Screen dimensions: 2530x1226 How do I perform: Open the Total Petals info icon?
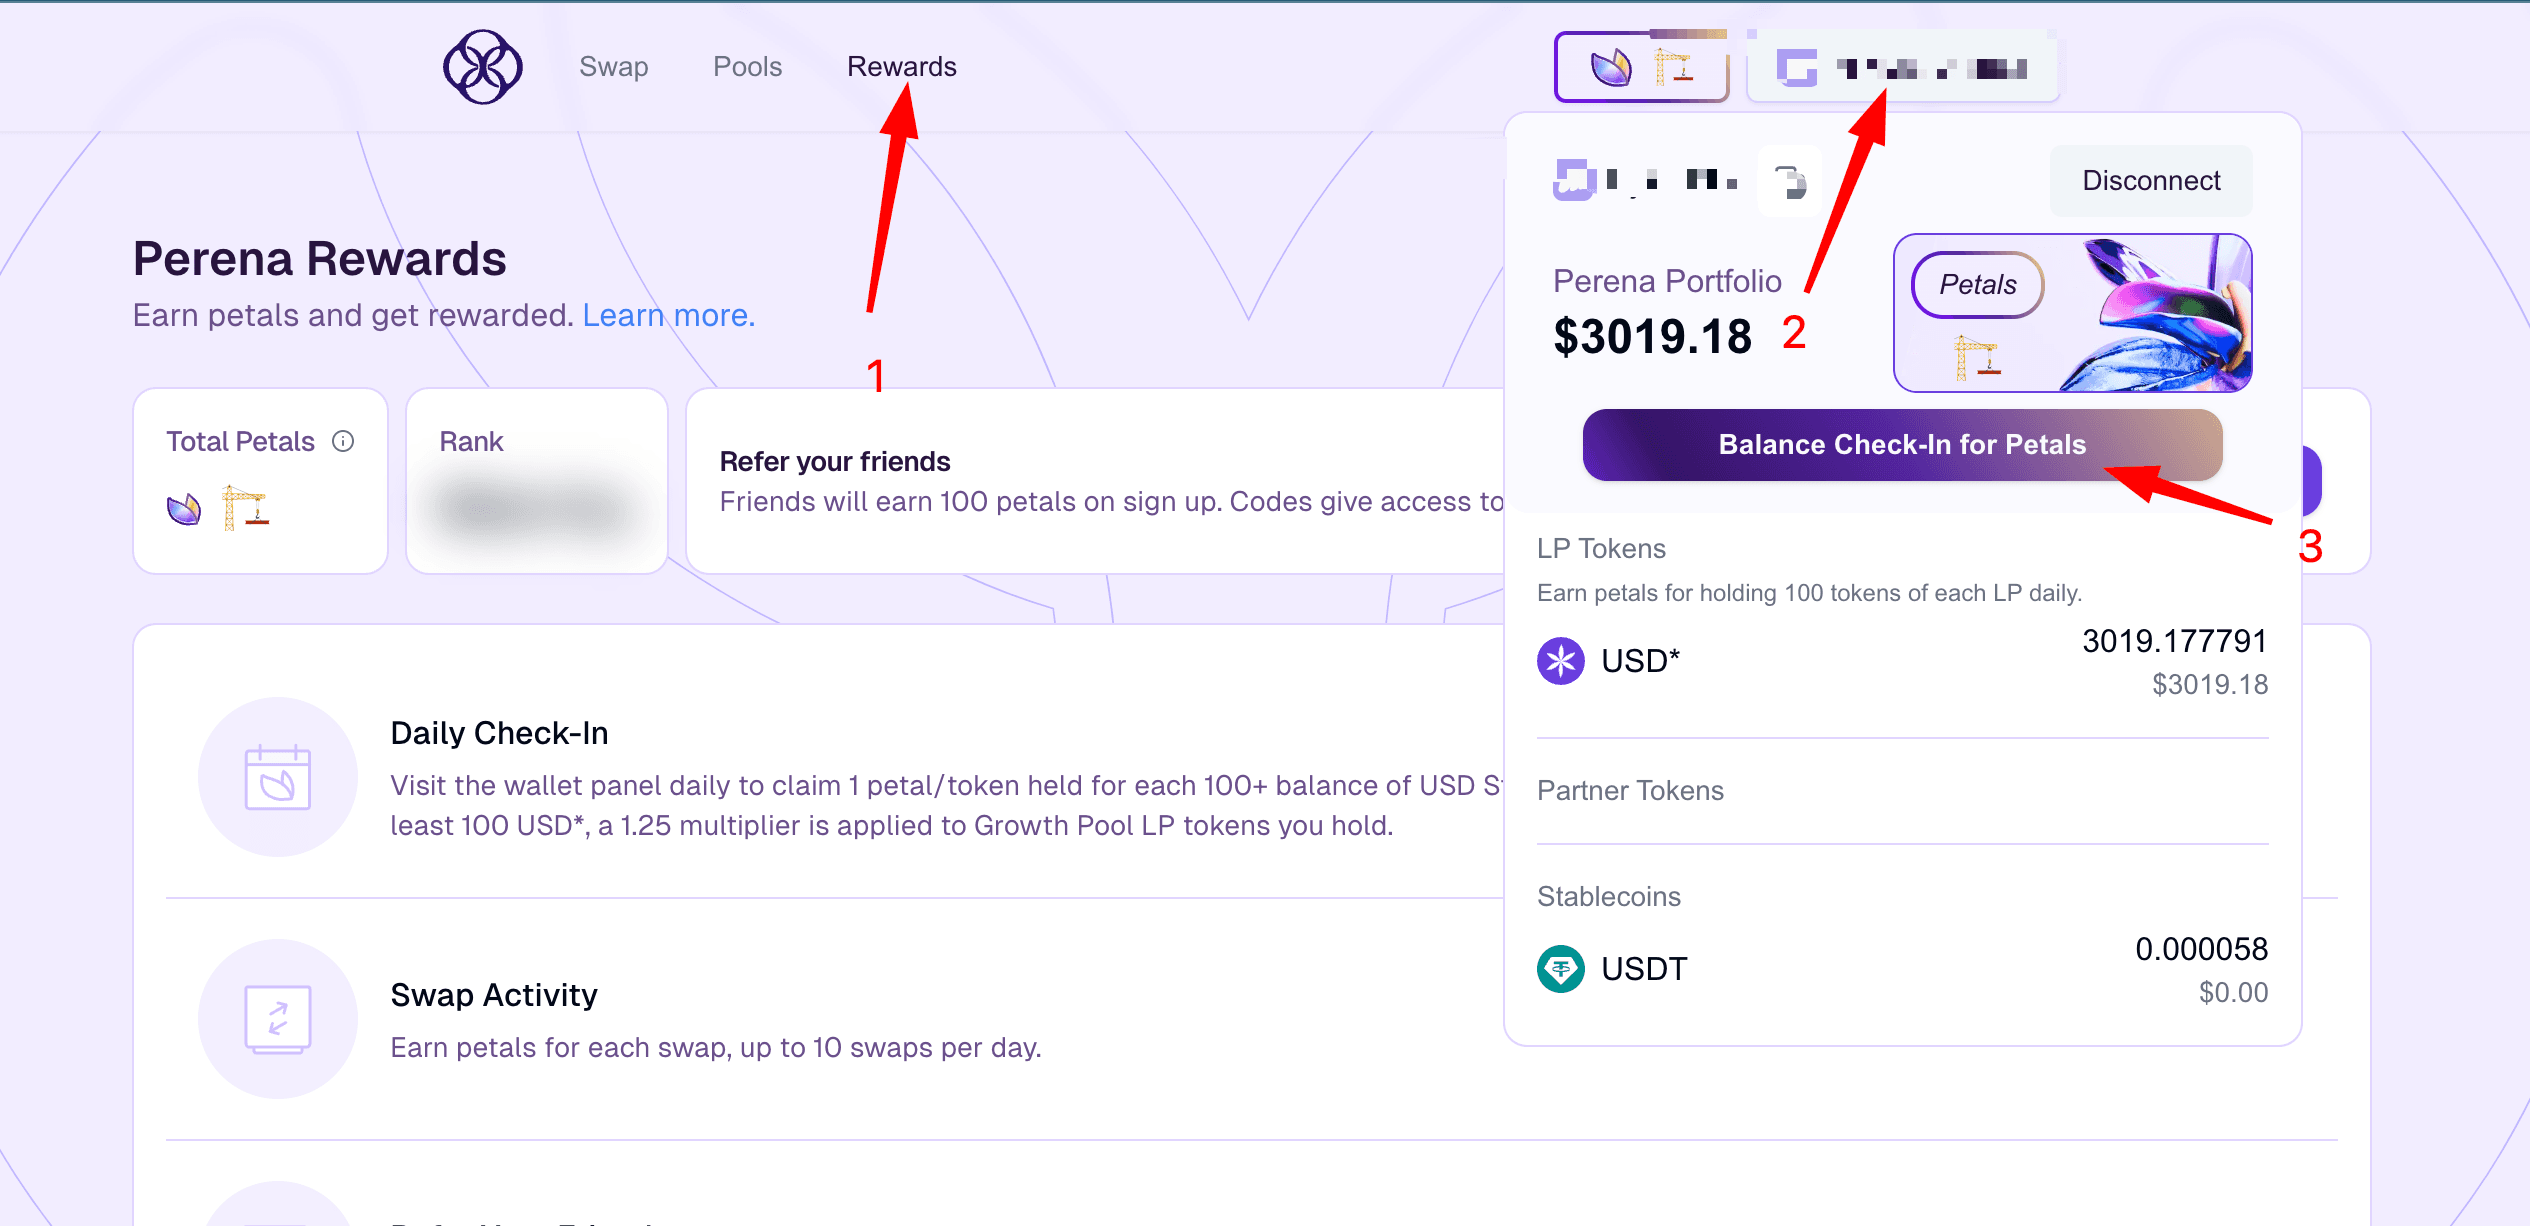tap(343, 441)
